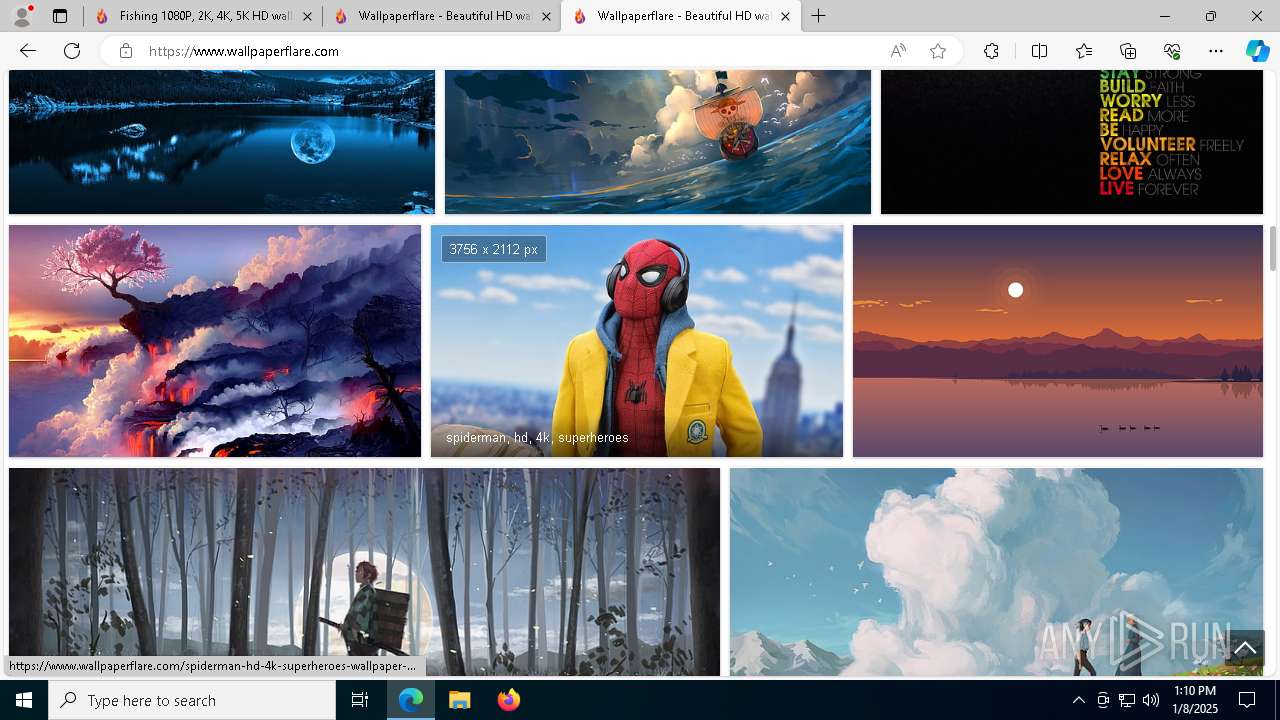Open Microsoft Edge from the taskbar
The width and height of the screenshot is (1280, 720).
(x=411, y=700)
